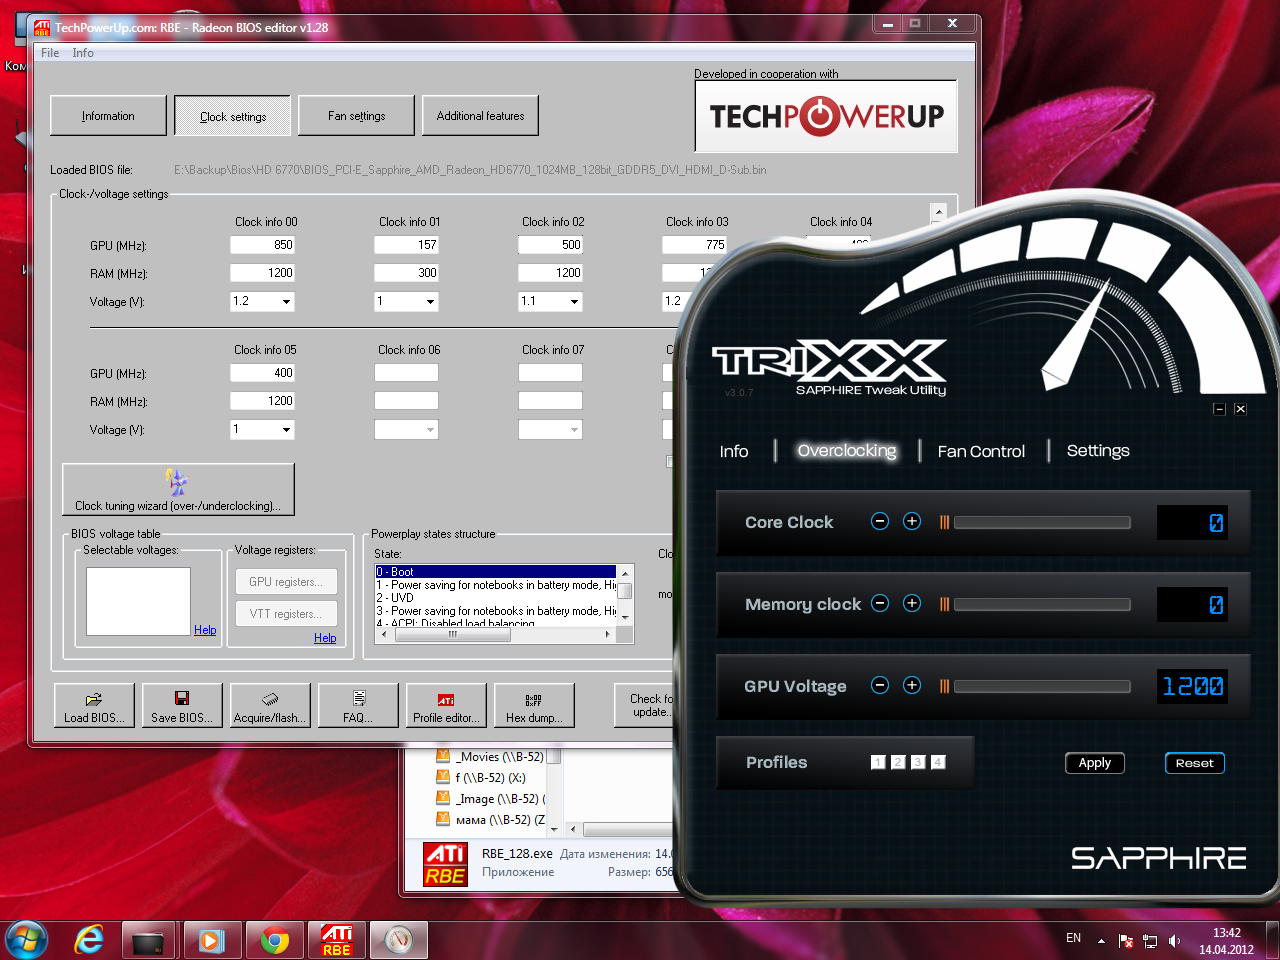Open Clock info 05 voltage dropdown
Viewport: 1280px width, 960px height.
pos(286,429)
